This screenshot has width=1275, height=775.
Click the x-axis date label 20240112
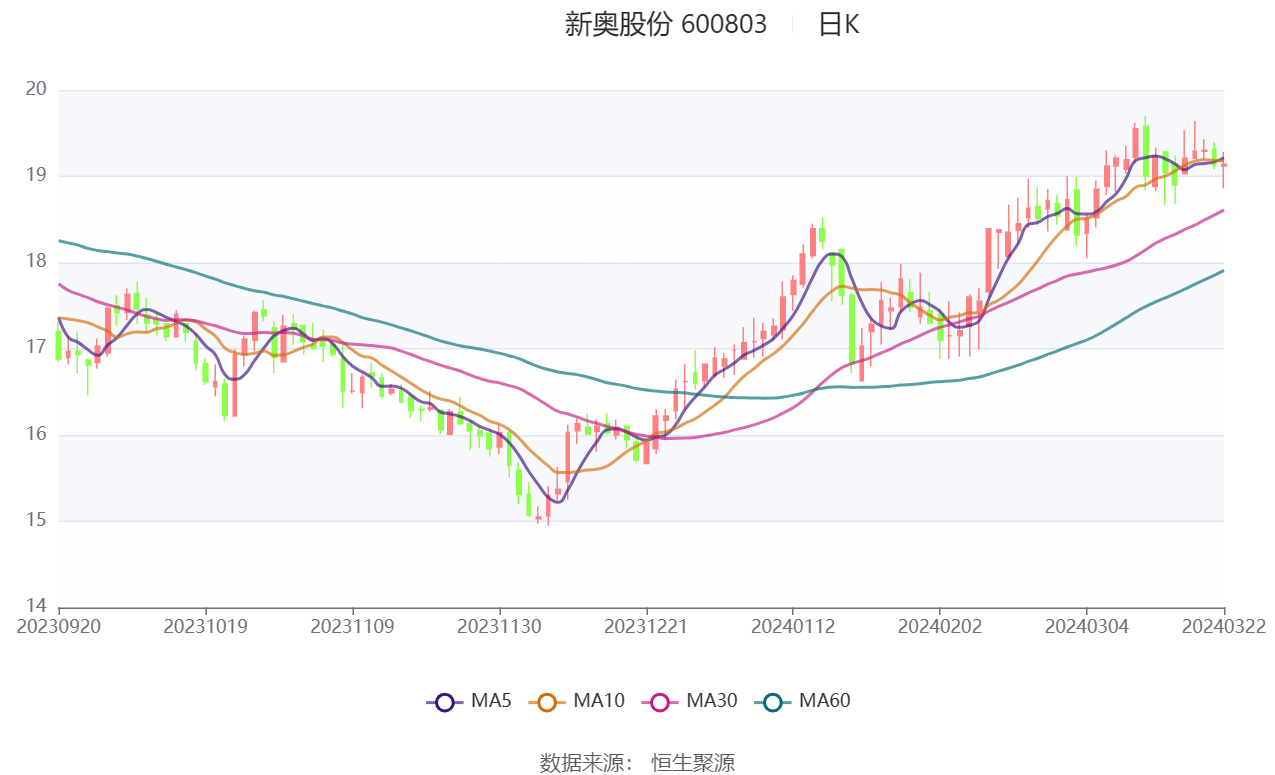tap(793, 627)
